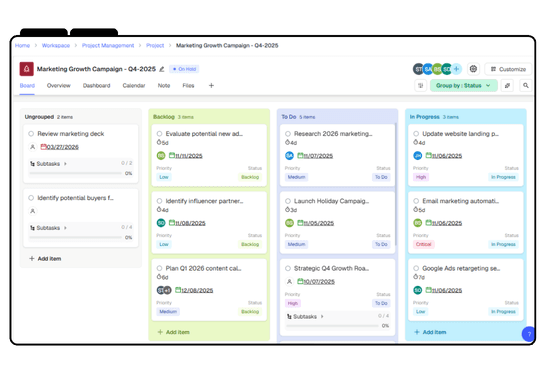
Task: Add item to the In Progress column
Action: (x=430, y=332)
